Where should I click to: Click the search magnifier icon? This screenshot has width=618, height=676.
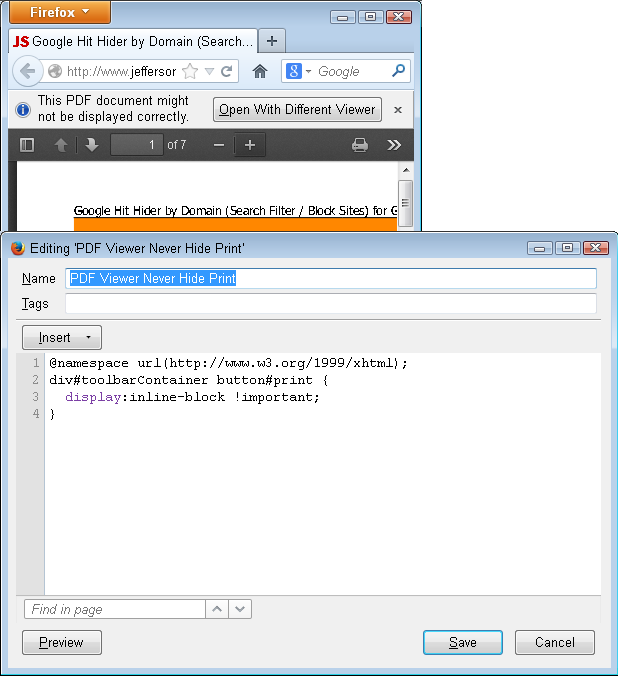coord(398,71)
